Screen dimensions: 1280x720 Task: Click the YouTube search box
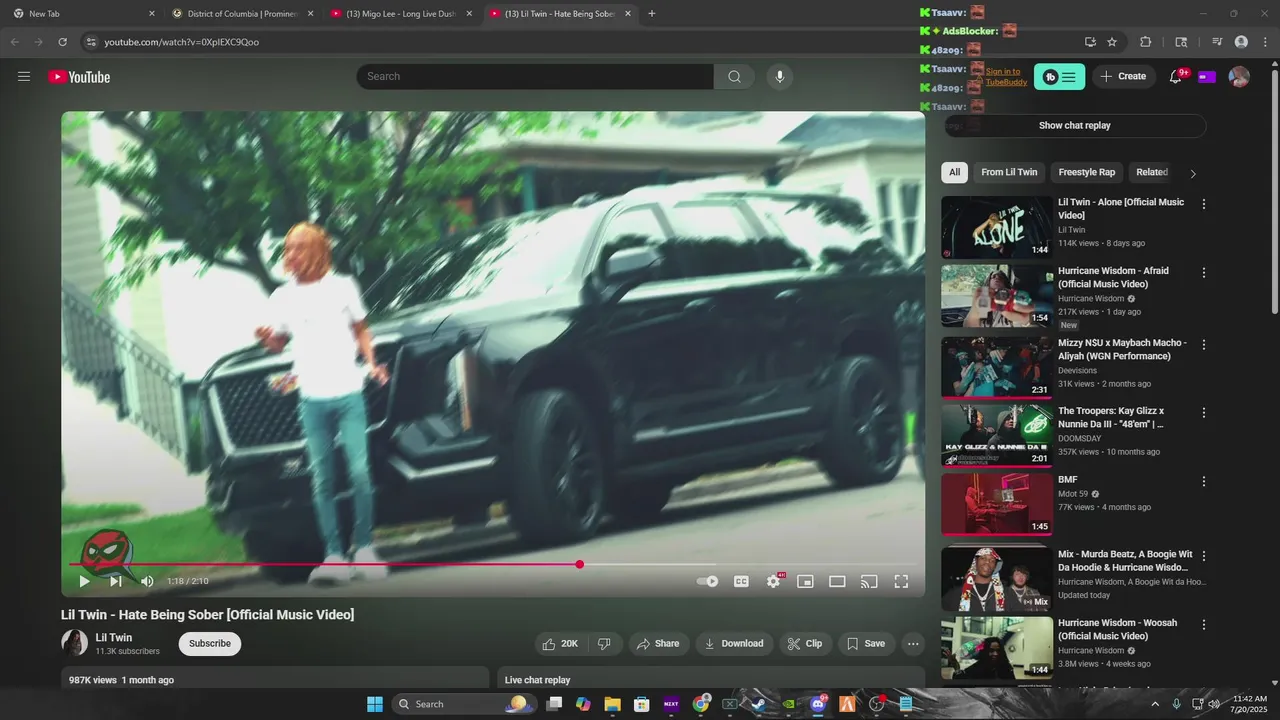(x=535, y=76)
